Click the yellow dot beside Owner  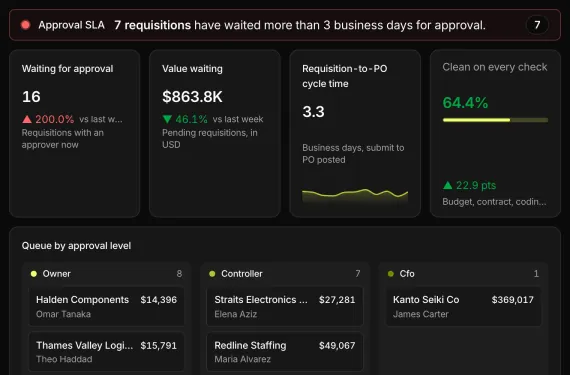[x=34, y=274]
